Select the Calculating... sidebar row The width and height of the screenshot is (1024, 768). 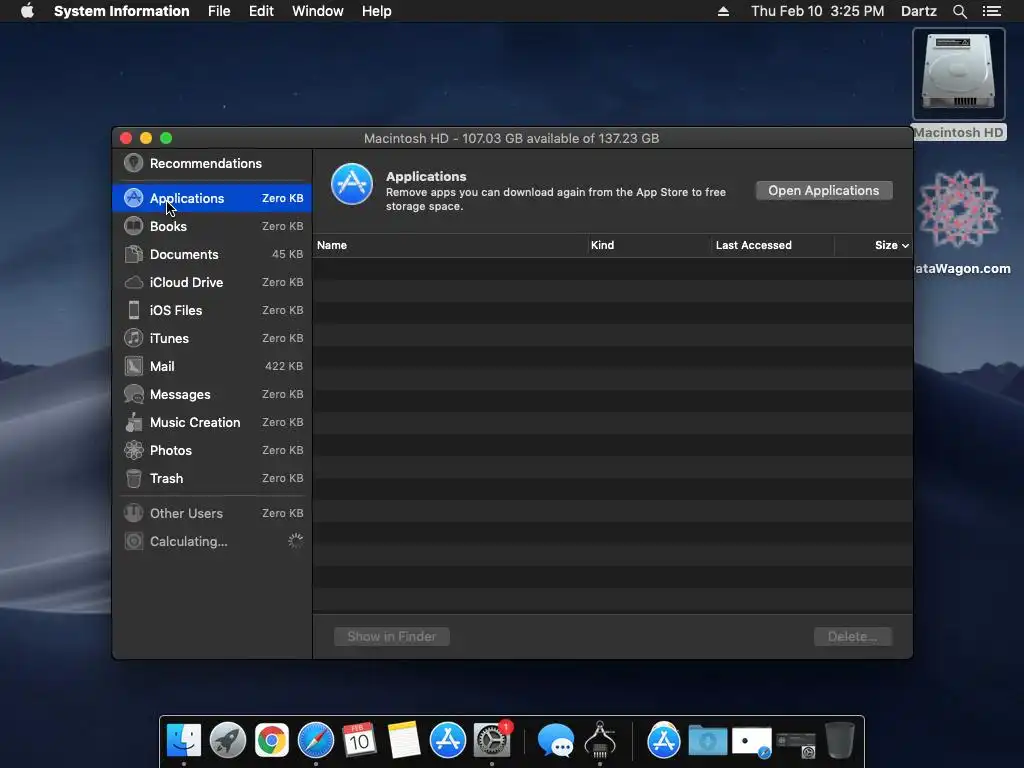click(x=212, y=541)
